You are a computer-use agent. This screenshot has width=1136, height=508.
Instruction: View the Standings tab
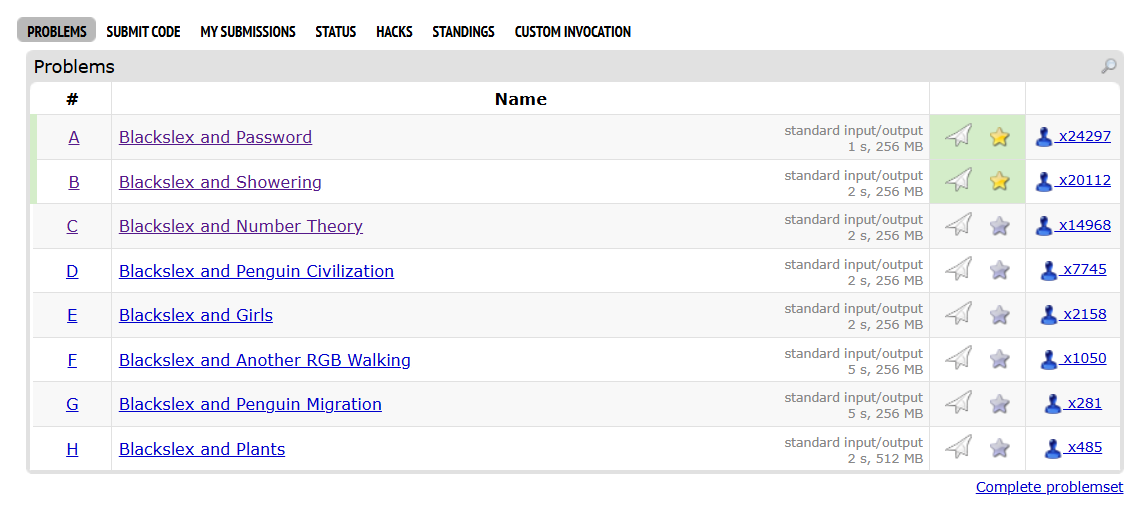click(x=464, y=32)
